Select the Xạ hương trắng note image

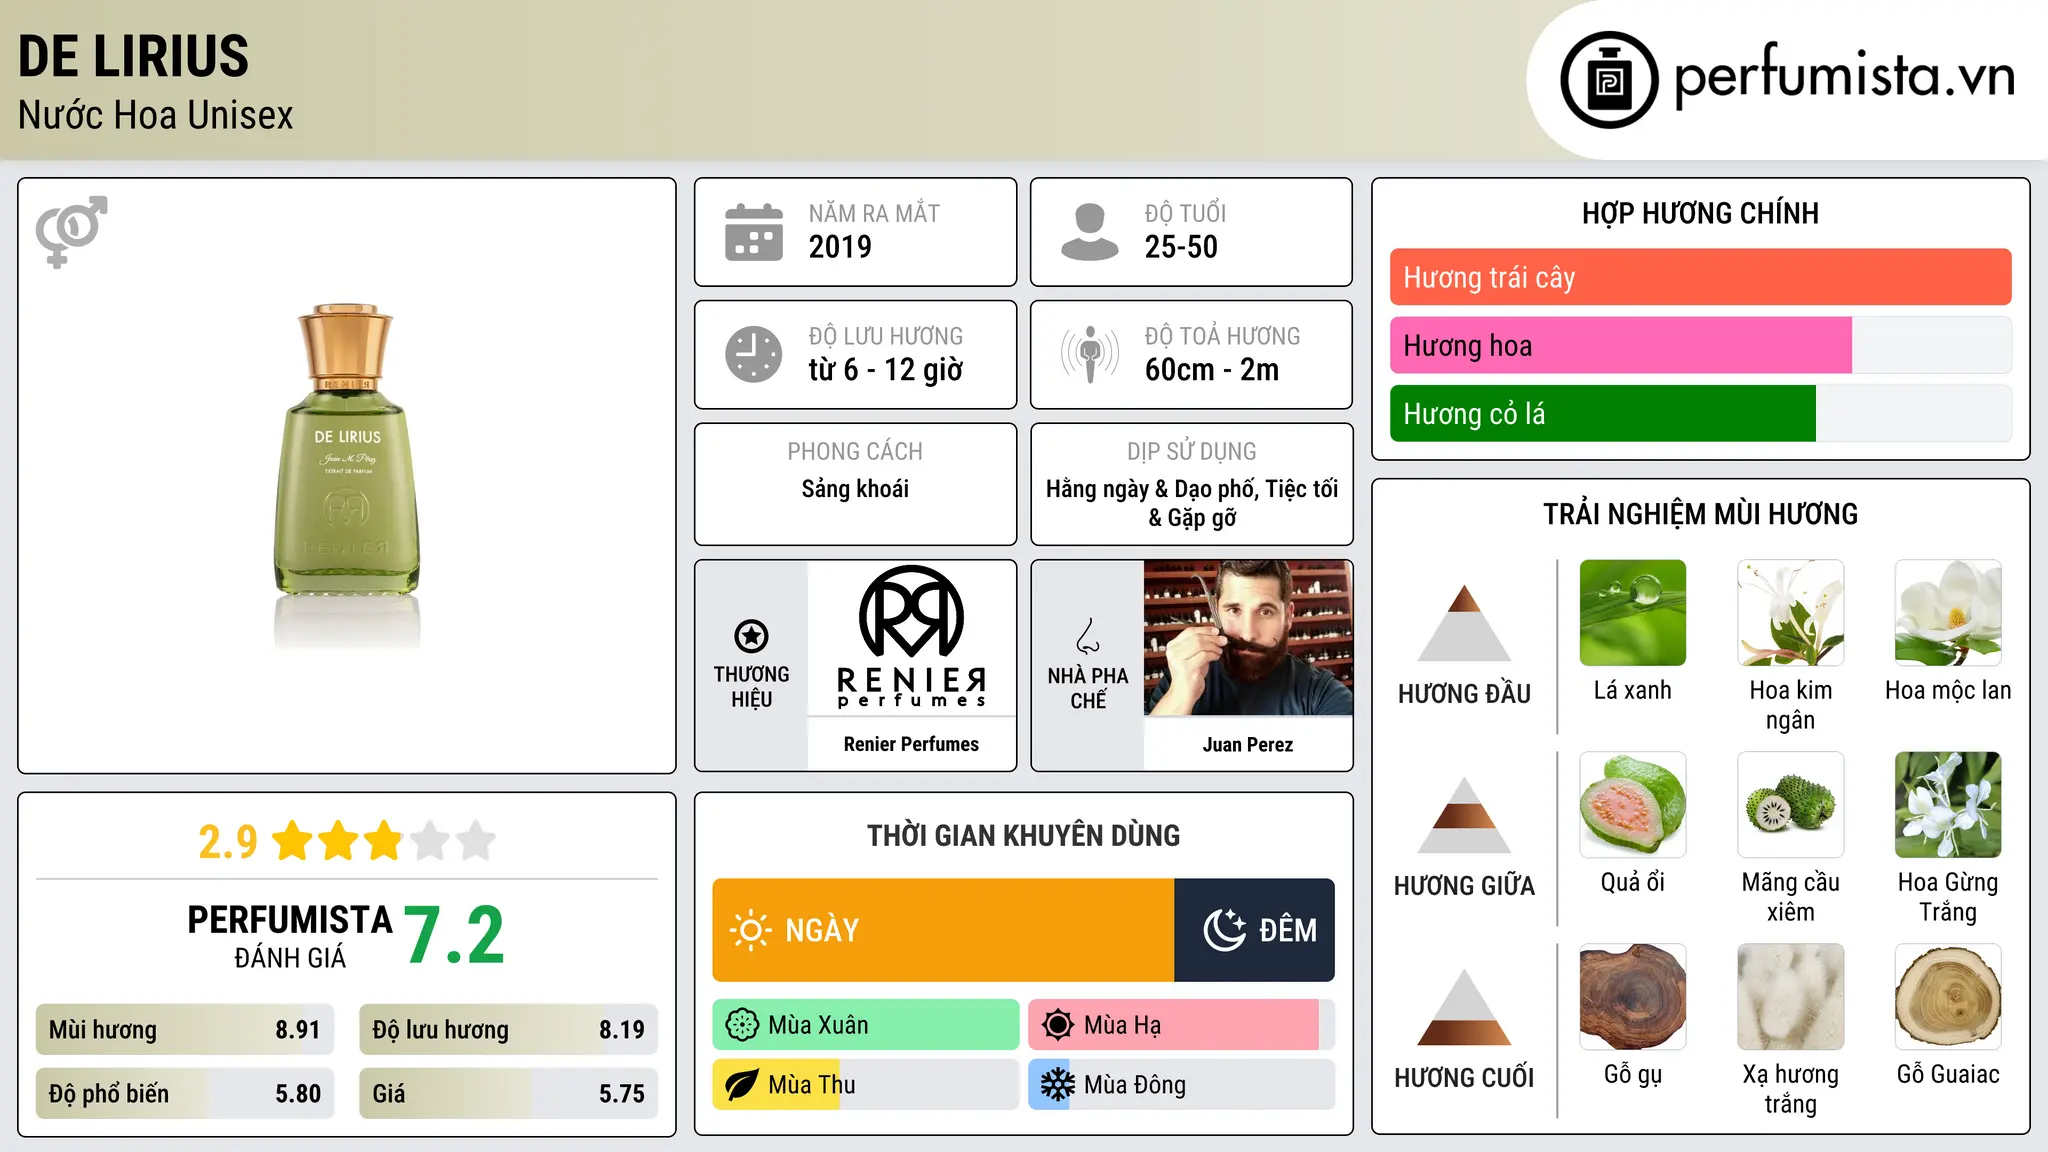(x=1790, y=997)
